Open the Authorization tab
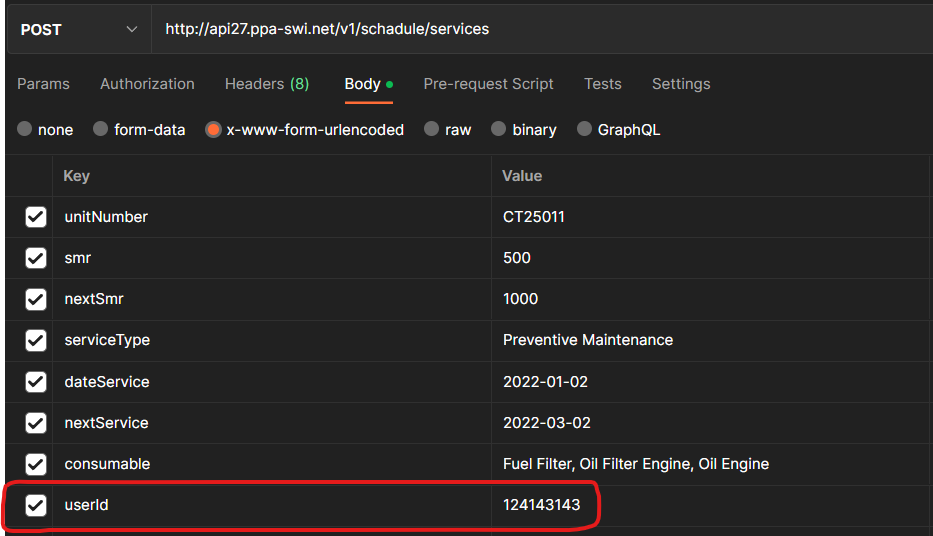Viewport: 933px width, 536px height. click(147, 84)
